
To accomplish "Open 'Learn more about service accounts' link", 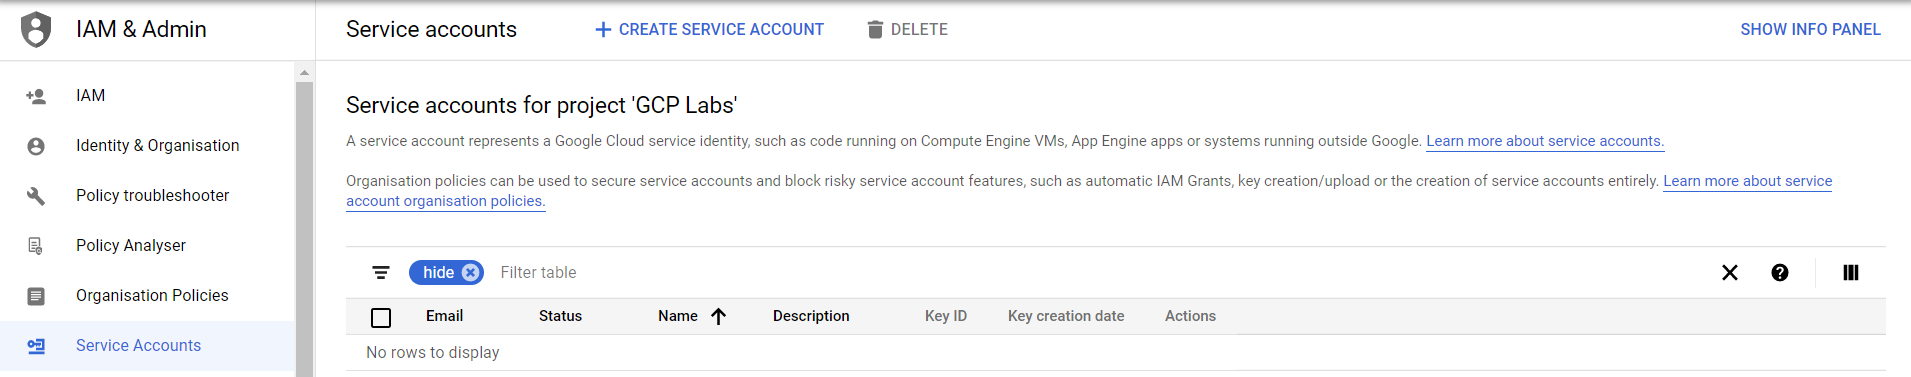I will pos(1545,141).
